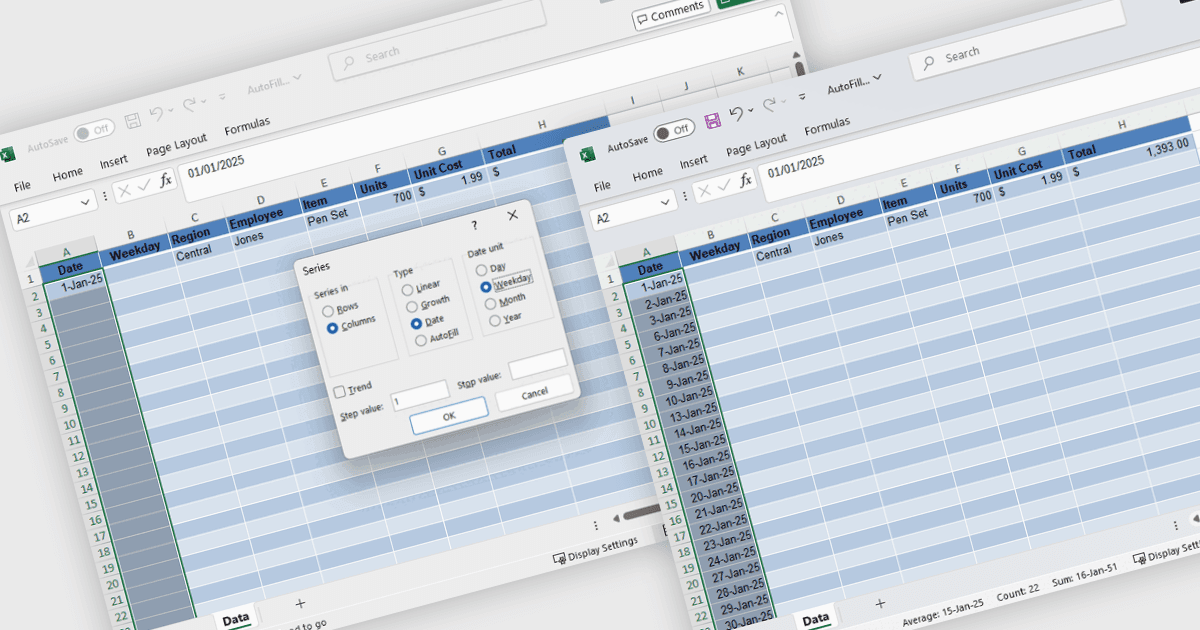Click help question mark in Series dialog

pos(474,226)
